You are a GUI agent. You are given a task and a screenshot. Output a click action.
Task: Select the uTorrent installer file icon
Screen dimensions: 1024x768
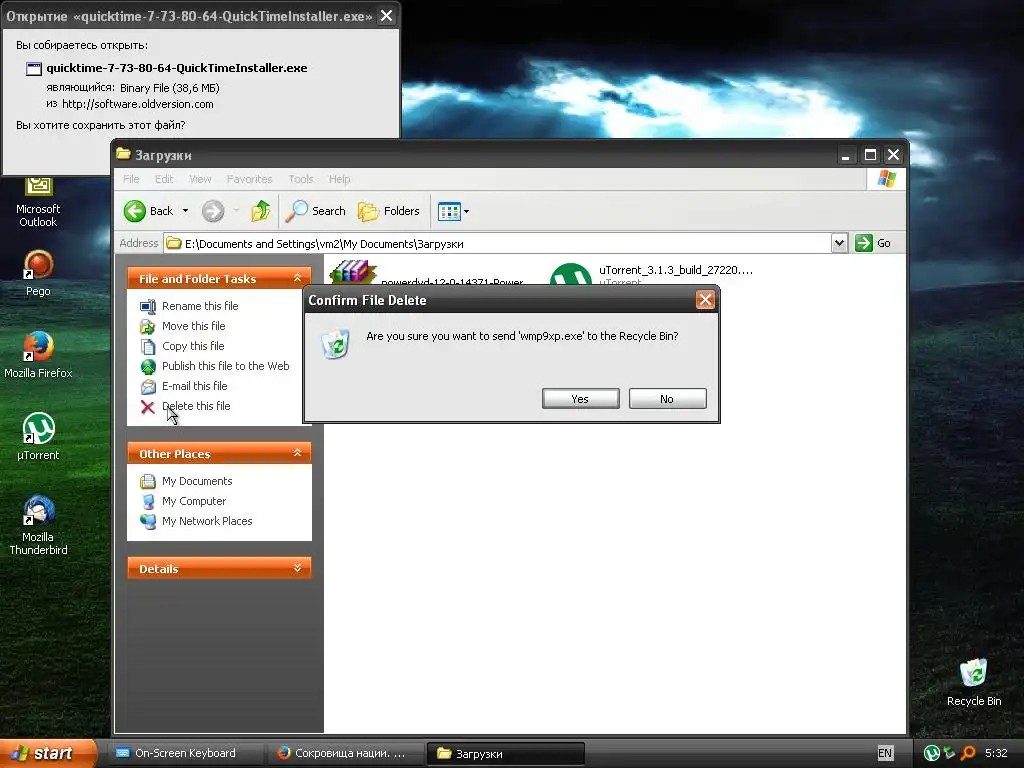click(x=571, y=274)
